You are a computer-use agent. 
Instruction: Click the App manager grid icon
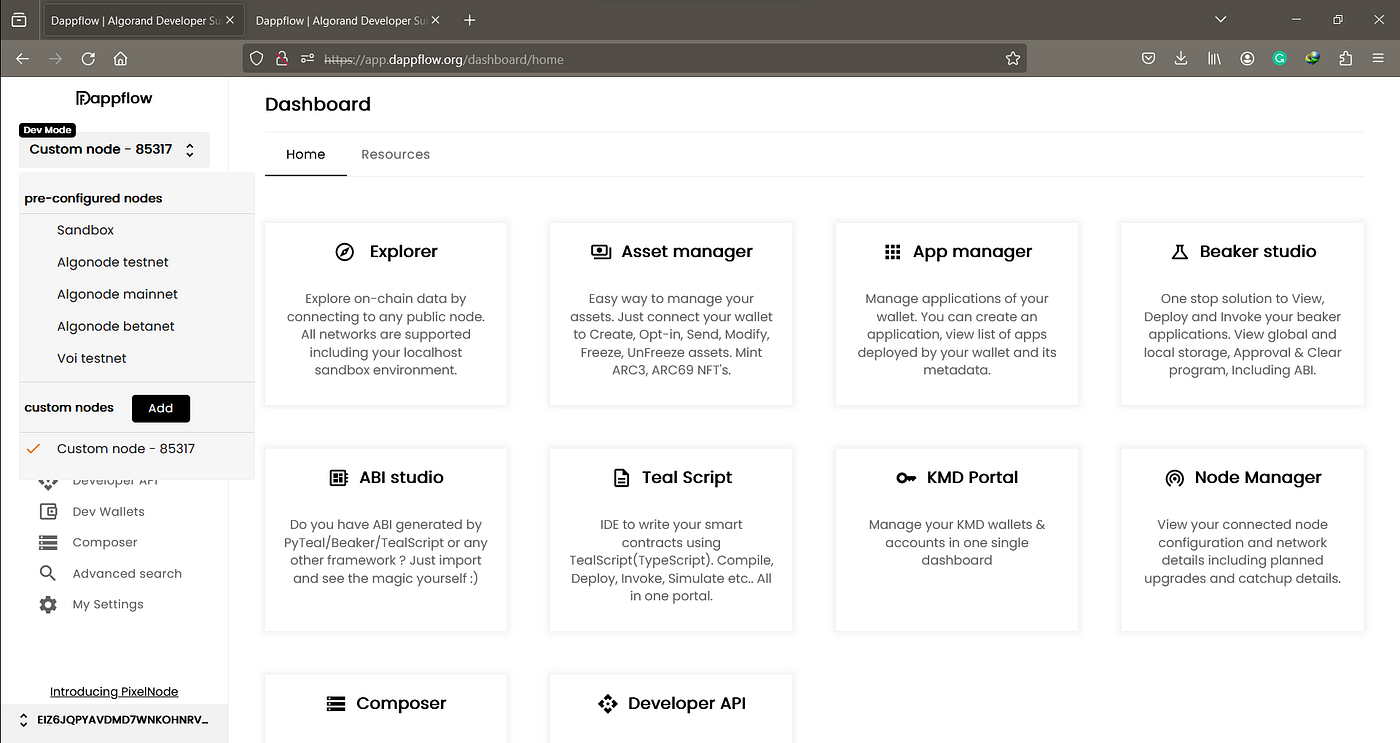(x=893, y=252)
